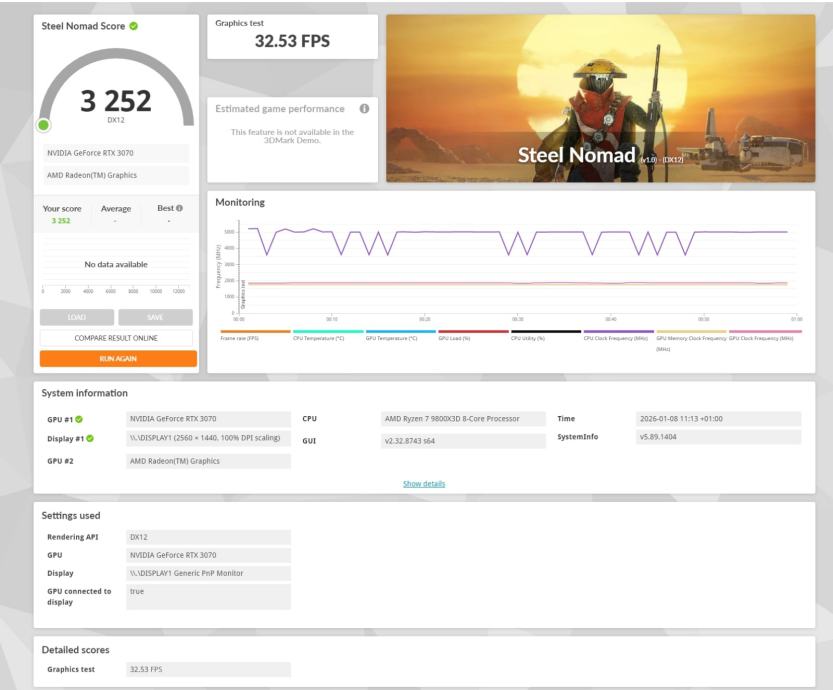Click the green checkmark beside Steel Nomad Score
This screenshot has height=690, width=833.
[x=134, y=26]
